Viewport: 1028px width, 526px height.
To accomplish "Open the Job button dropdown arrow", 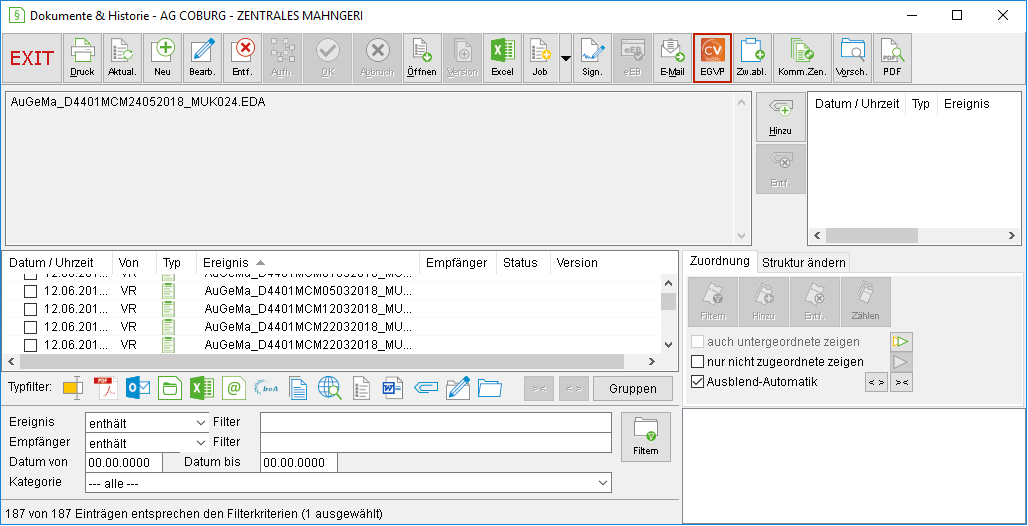I will [566, 58].
